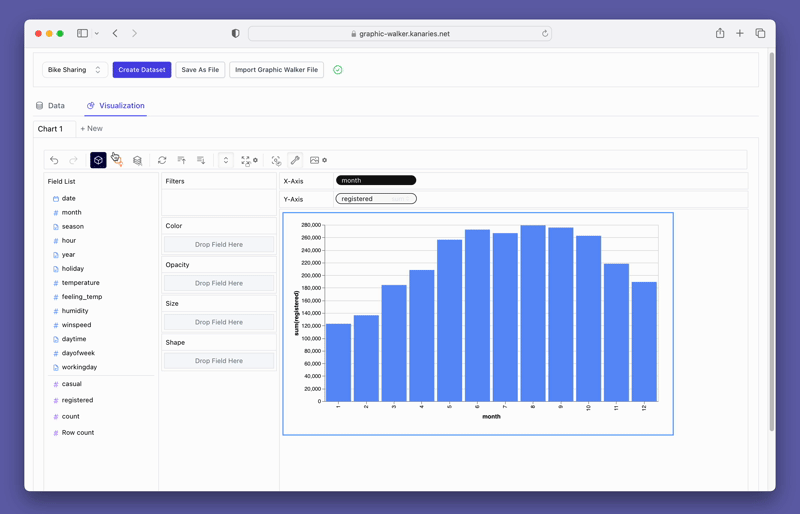
Task: Toggle the axes resize stepper button
Action: click(x=226, y=160)
